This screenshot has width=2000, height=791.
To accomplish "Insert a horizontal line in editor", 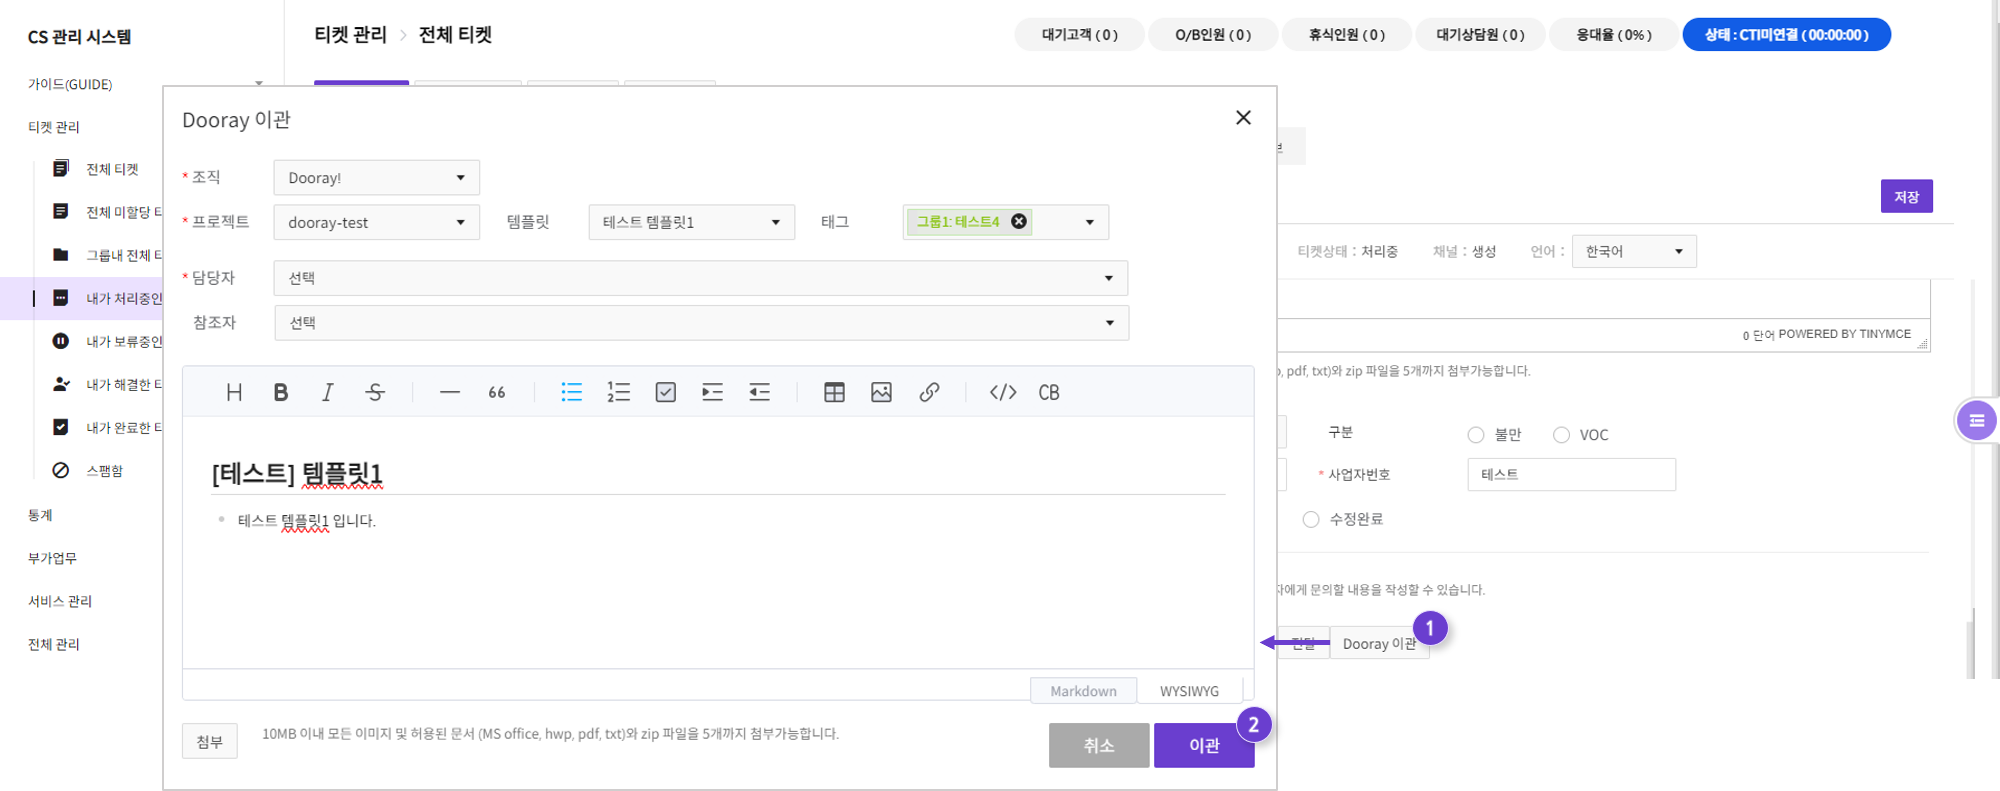I will 450,392.
